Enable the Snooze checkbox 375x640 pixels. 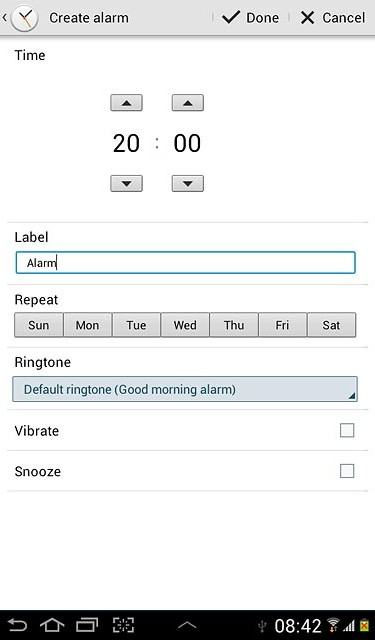[347, 471]
